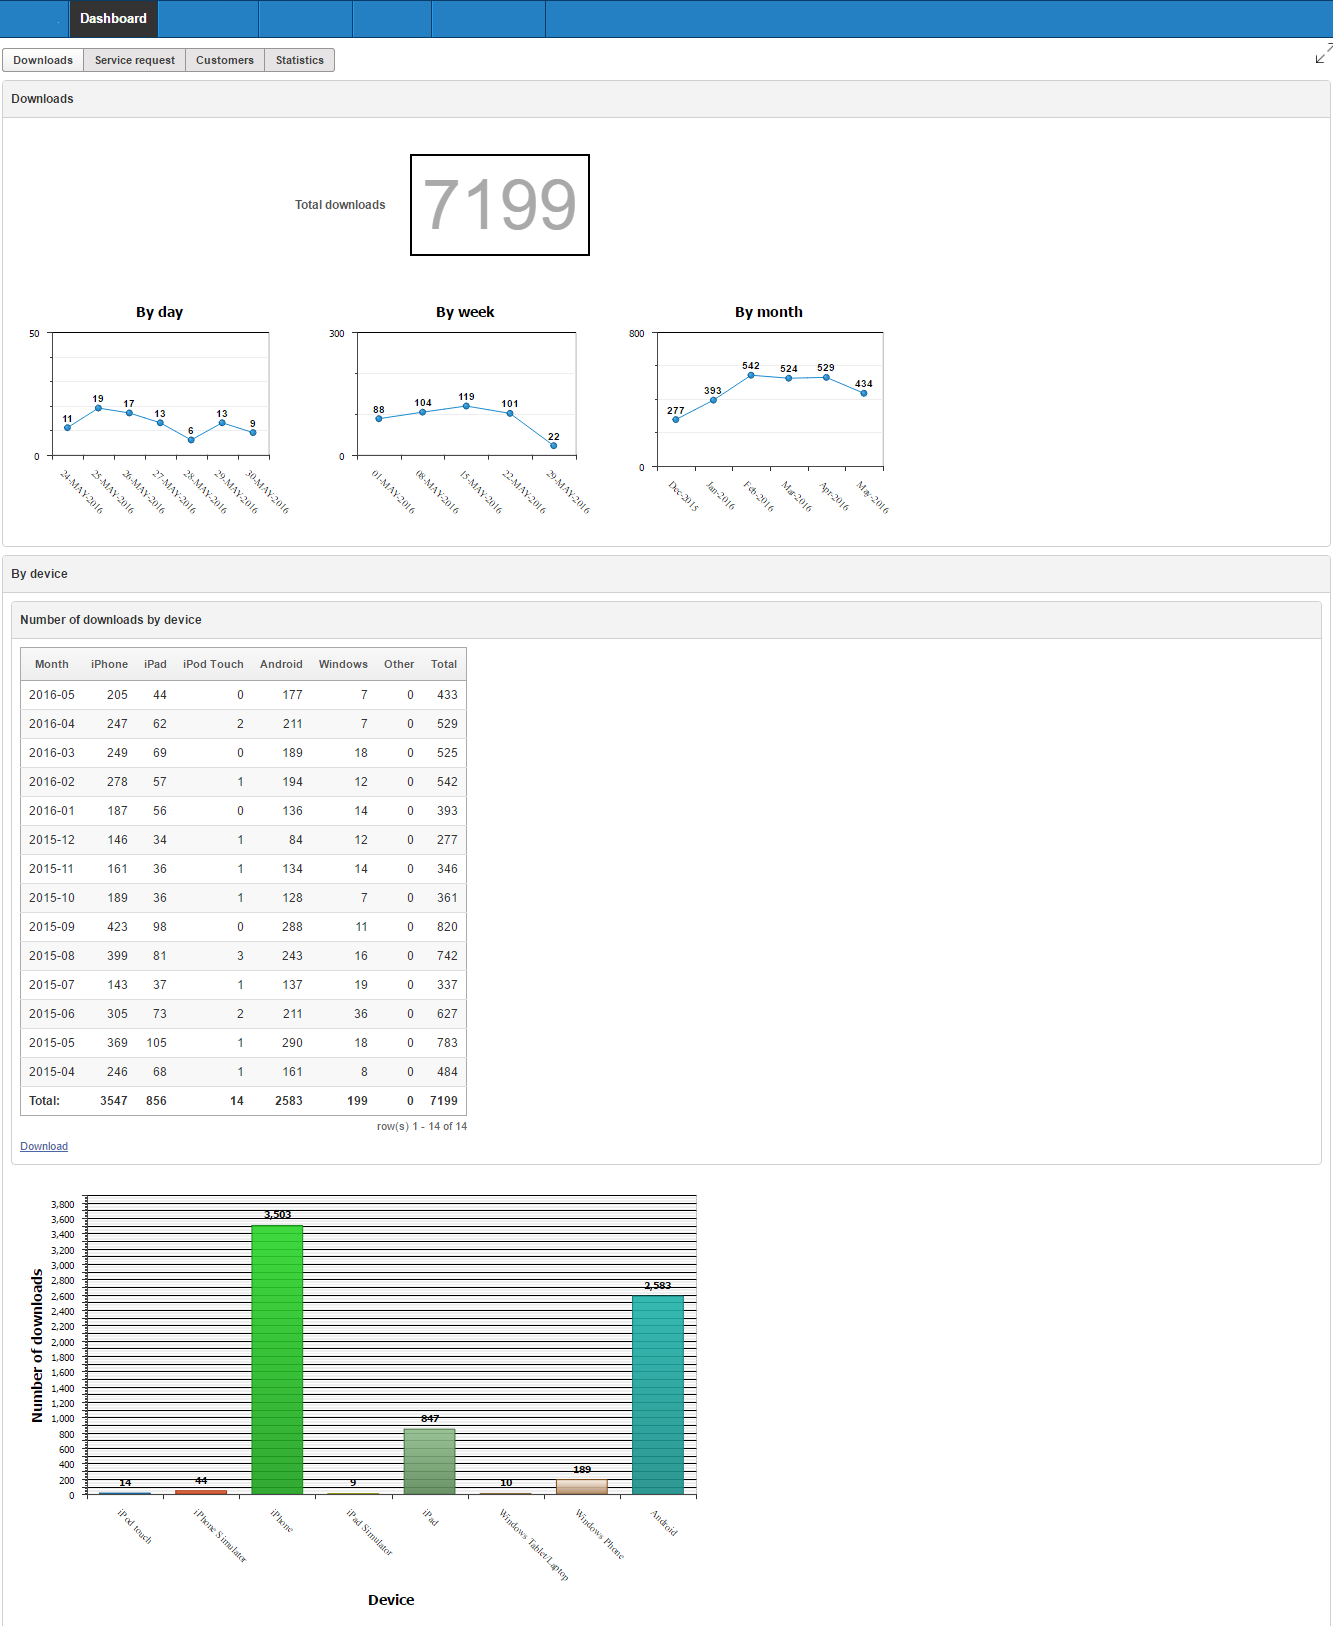The width and height of the screenshot is (1334, 1626).
Task: Click the iPad value 105 cell
Action: [157, 1043]
